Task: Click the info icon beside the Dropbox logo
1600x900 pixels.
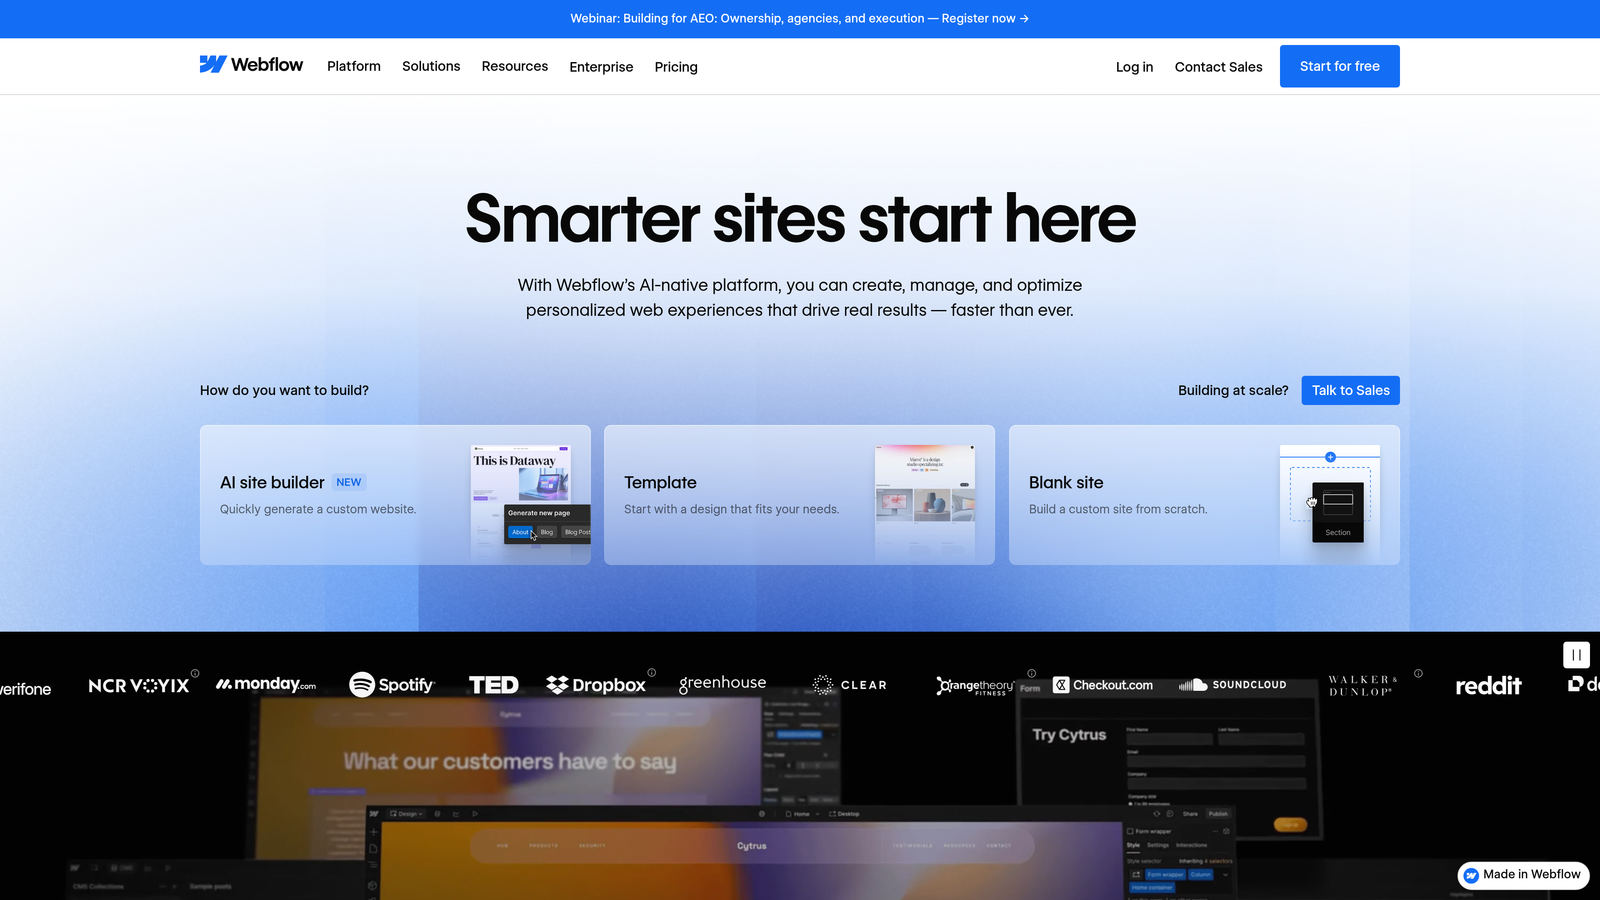Action: click(x=652, y=674)
